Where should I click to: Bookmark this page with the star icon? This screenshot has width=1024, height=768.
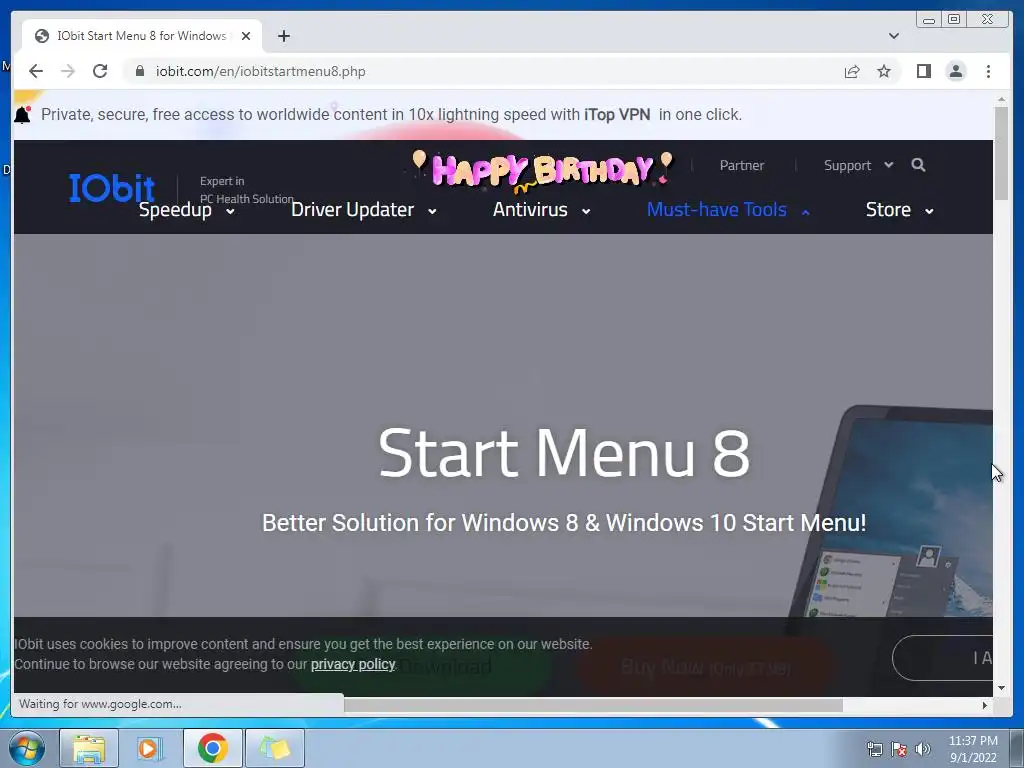[884, 71]
